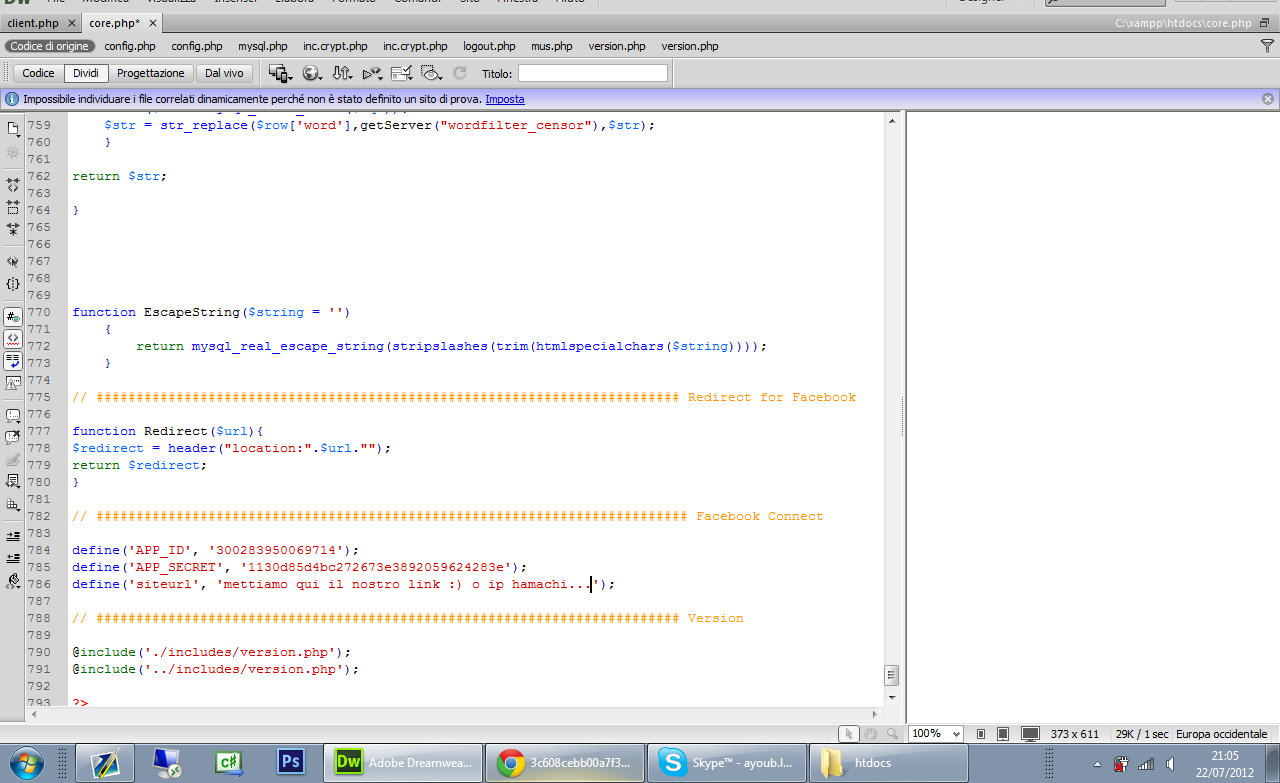Remove comment from selected code
This screenshot has width=1280, height=783.
point(13,437)
